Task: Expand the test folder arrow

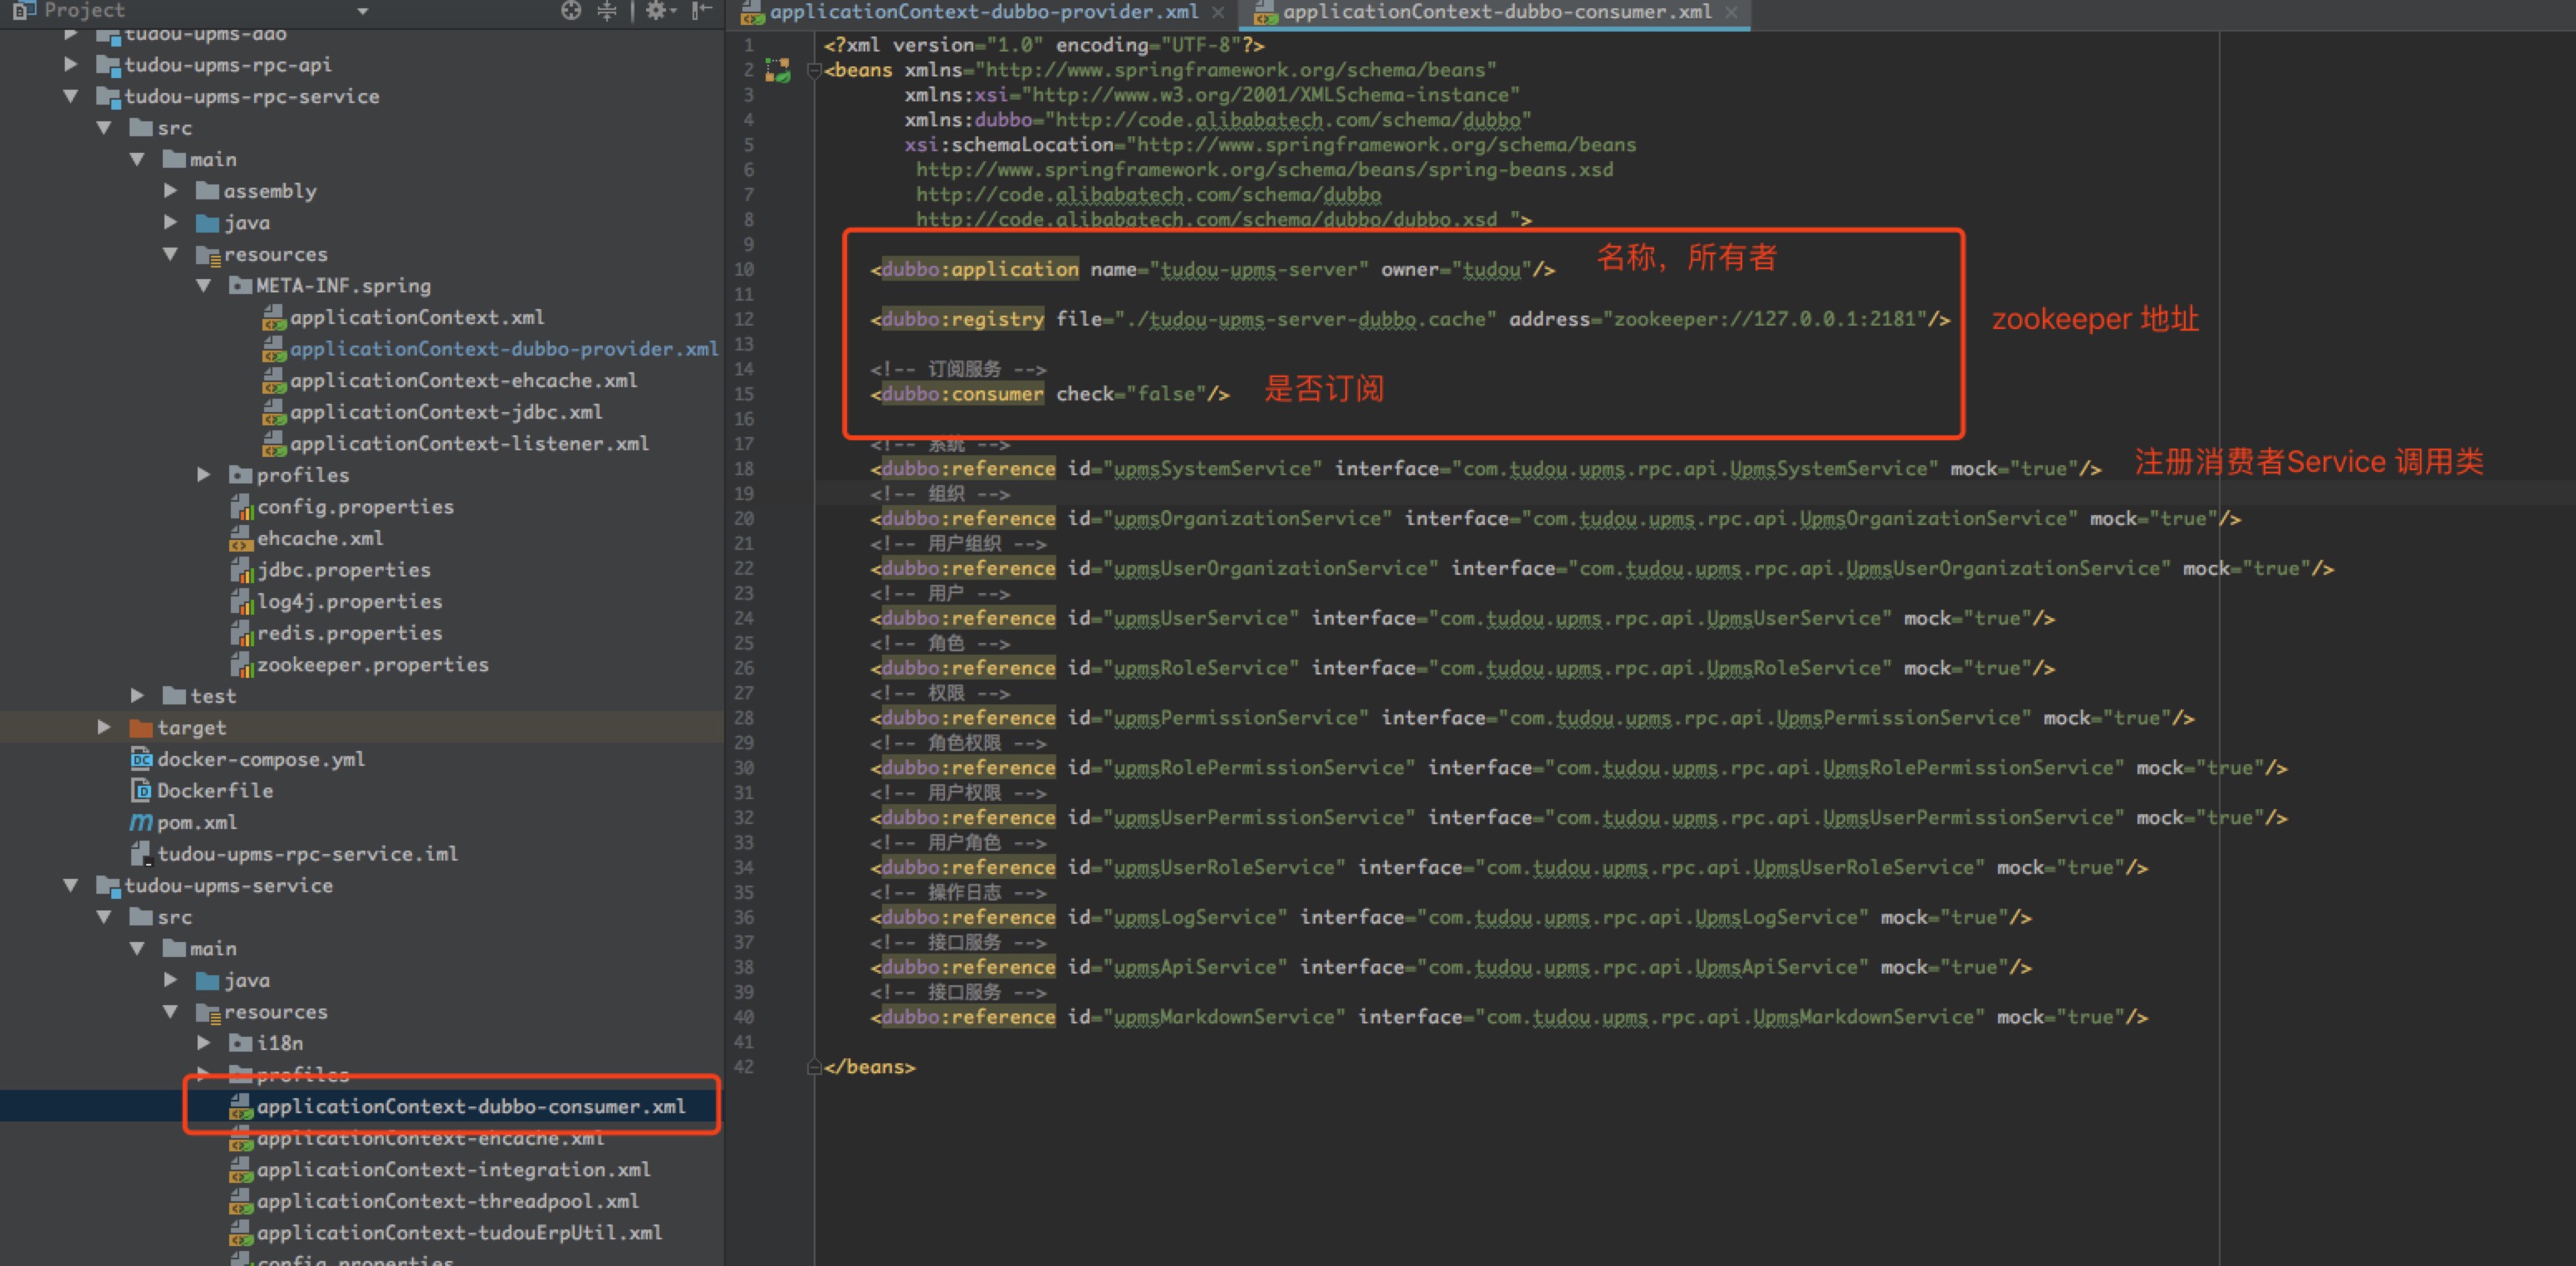Action: 137,696
